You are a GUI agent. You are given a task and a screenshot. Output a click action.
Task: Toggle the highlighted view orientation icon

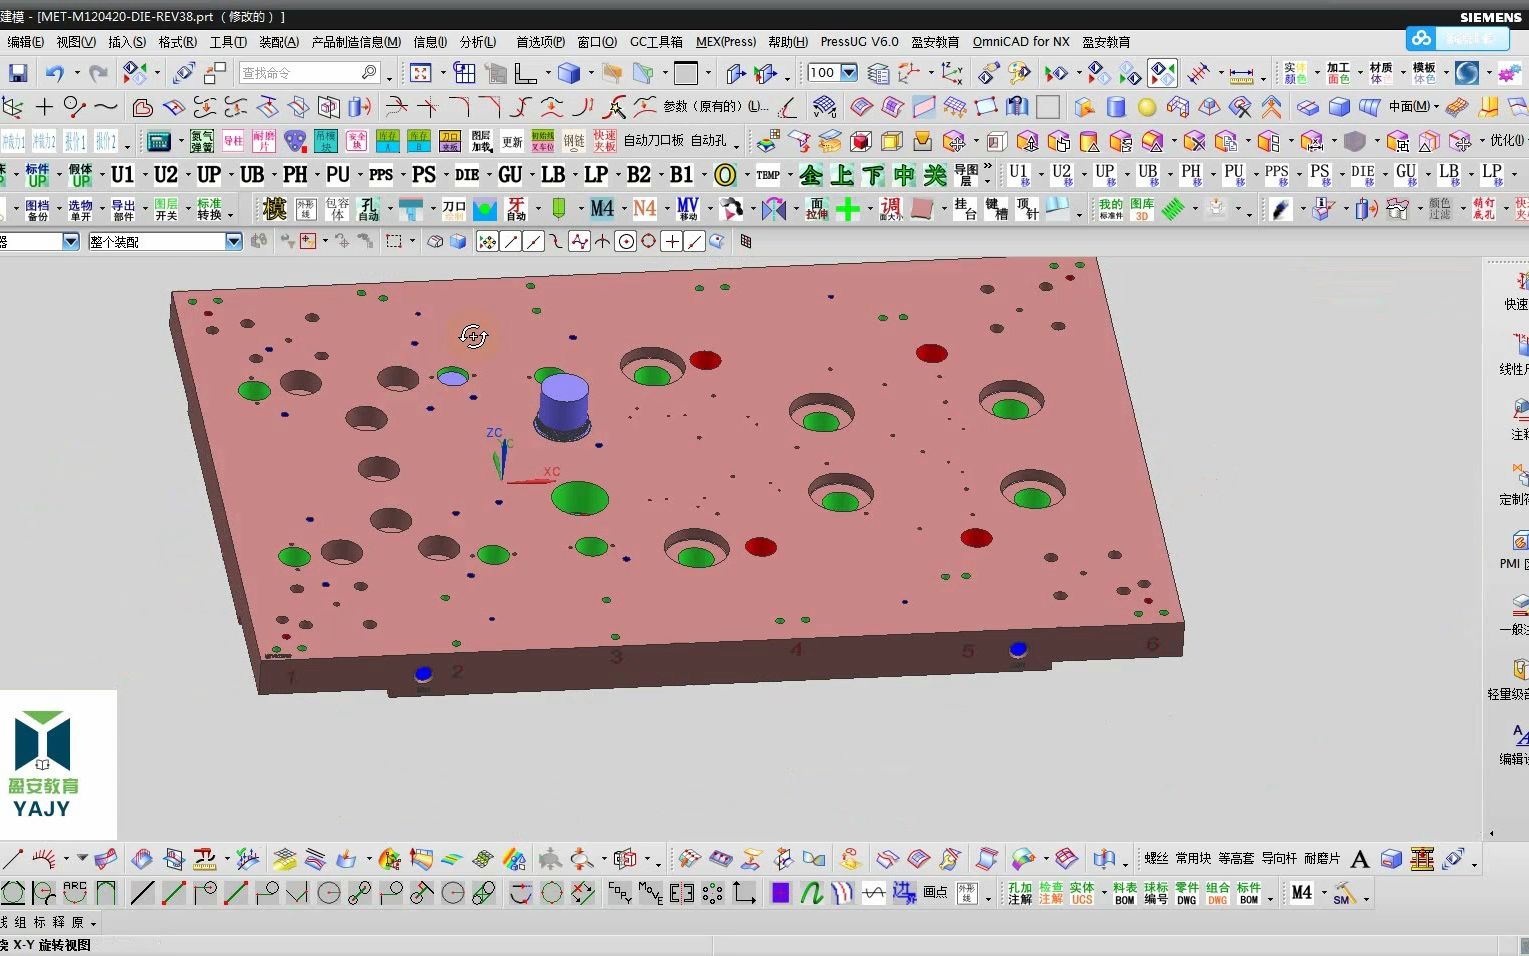point(1162,73)
